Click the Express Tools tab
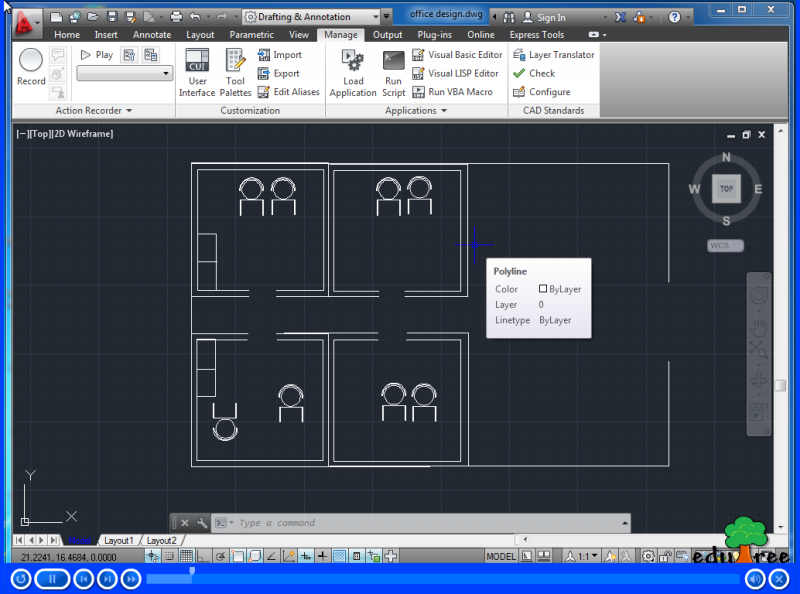 point(537,35)
